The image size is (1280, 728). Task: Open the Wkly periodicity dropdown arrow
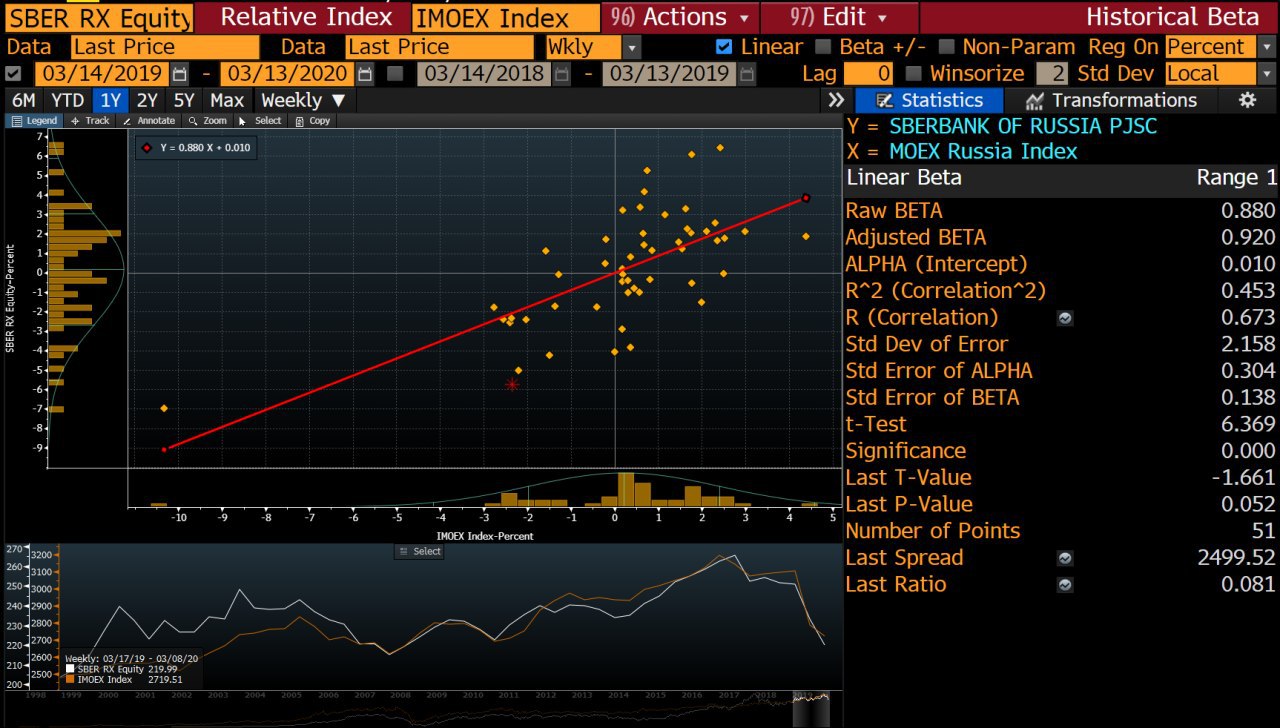point(632,47)
